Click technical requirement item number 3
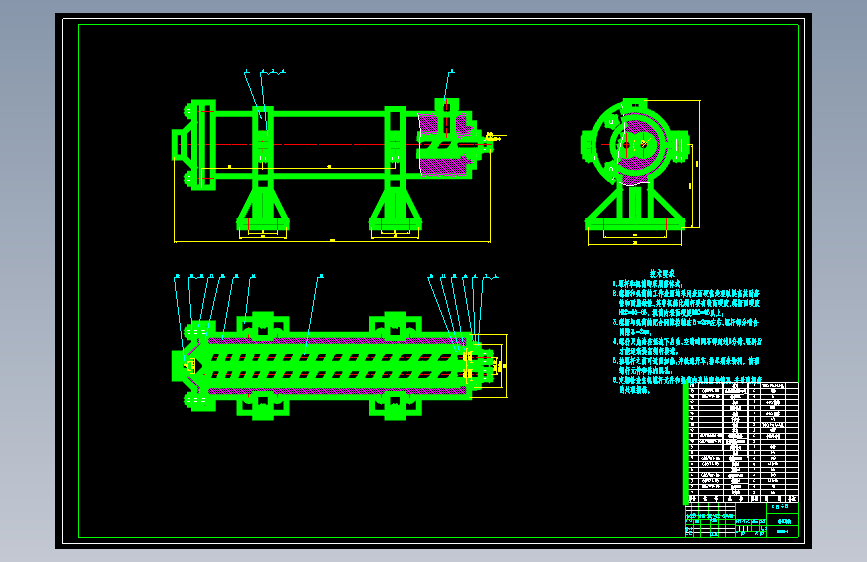Viewport: 867px width, 562px height. click(x=686, y=326)
